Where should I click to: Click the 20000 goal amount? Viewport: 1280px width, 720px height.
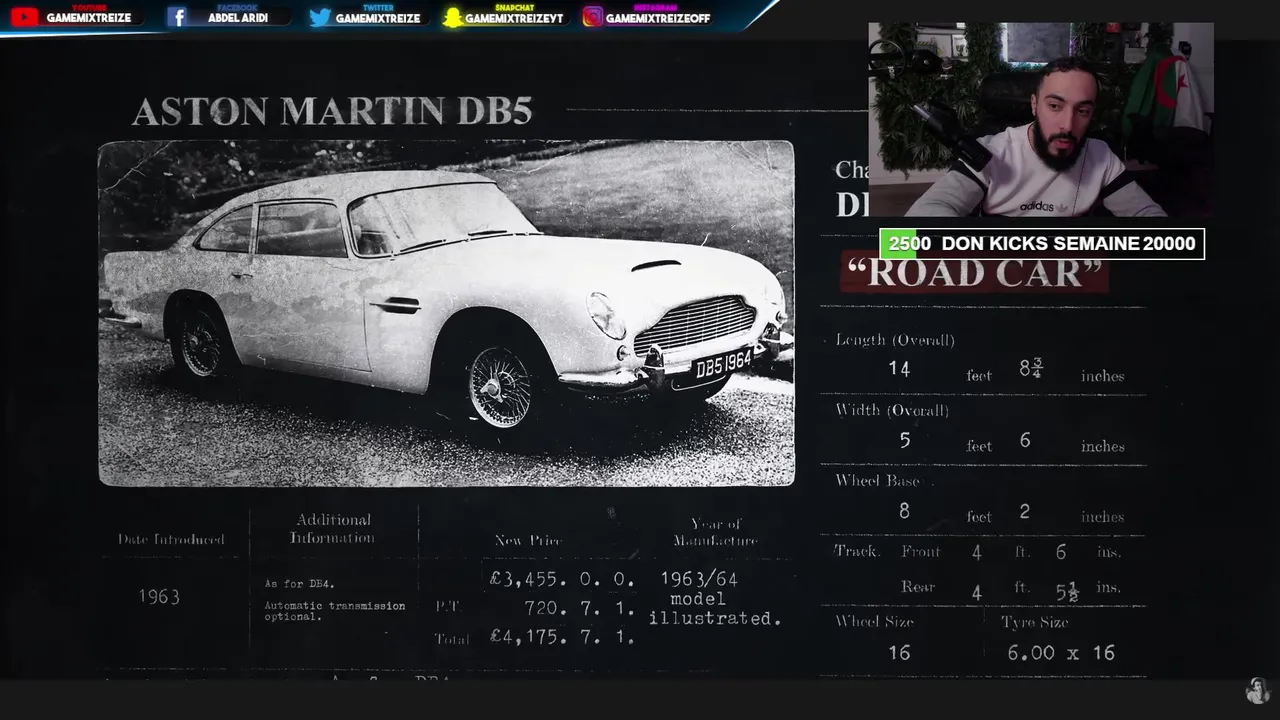(1170, 243)
